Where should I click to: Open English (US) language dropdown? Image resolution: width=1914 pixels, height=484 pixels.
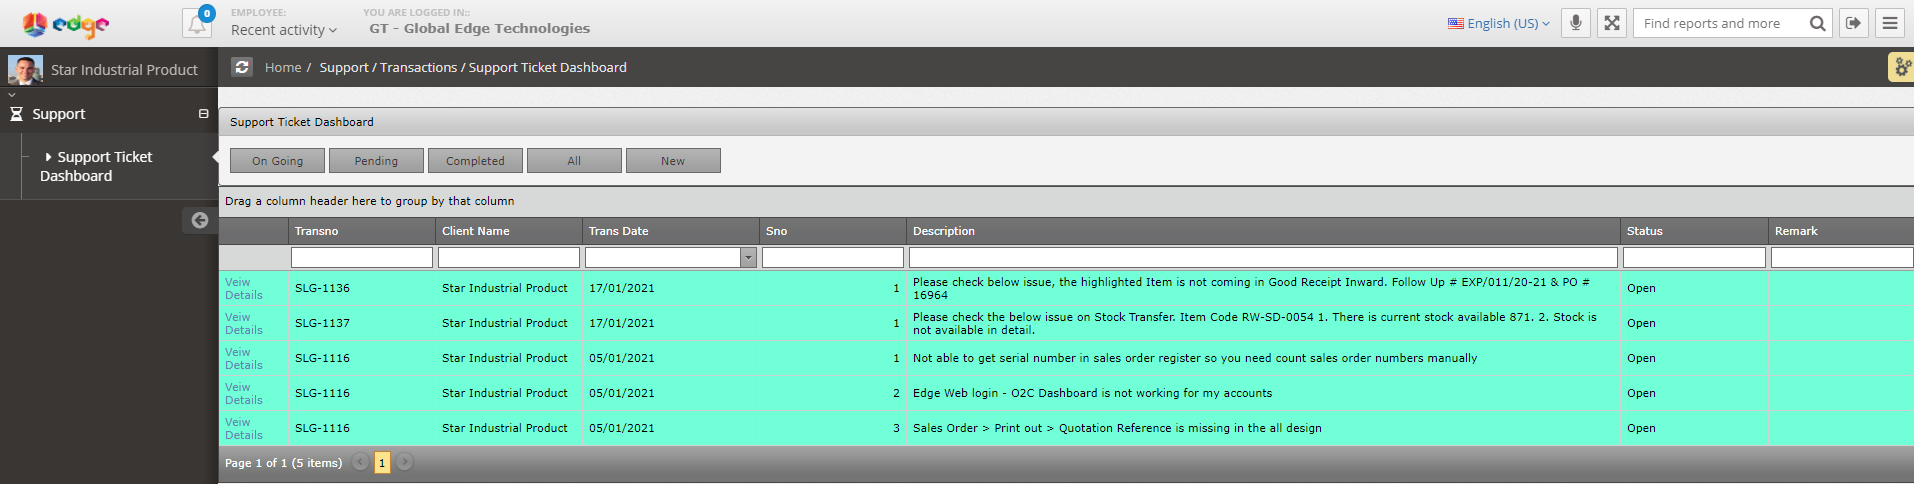click(x=1499, y=23)
